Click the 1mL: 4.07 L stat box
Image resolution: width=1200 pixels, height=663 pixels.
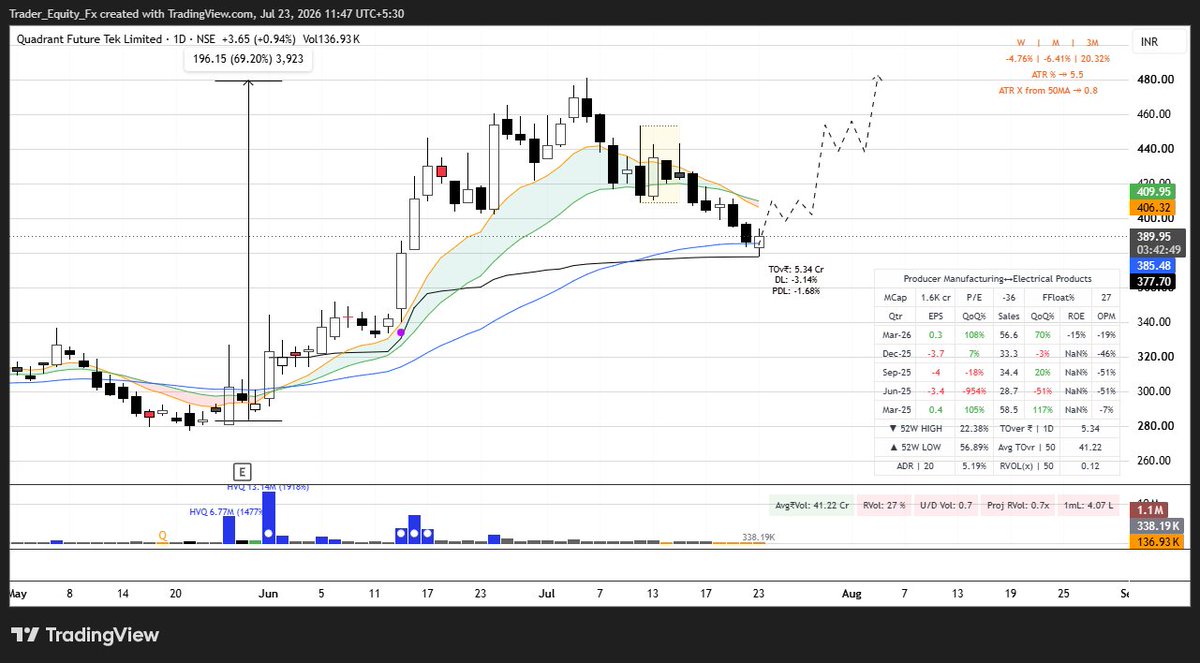point(1087,505)
